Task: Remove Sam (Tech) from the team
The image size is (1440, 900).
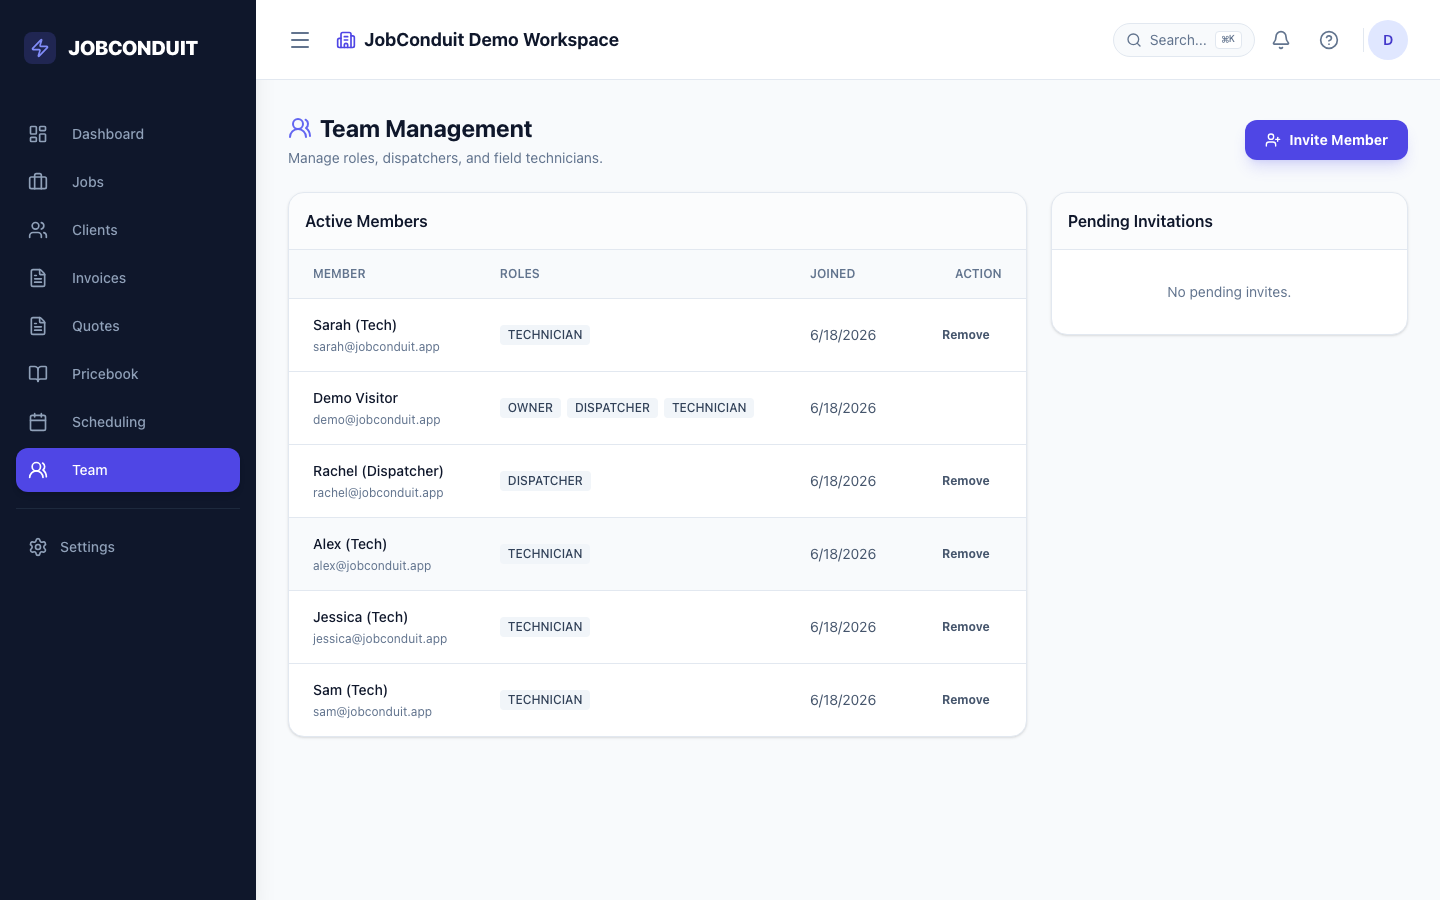Action: 966,700
